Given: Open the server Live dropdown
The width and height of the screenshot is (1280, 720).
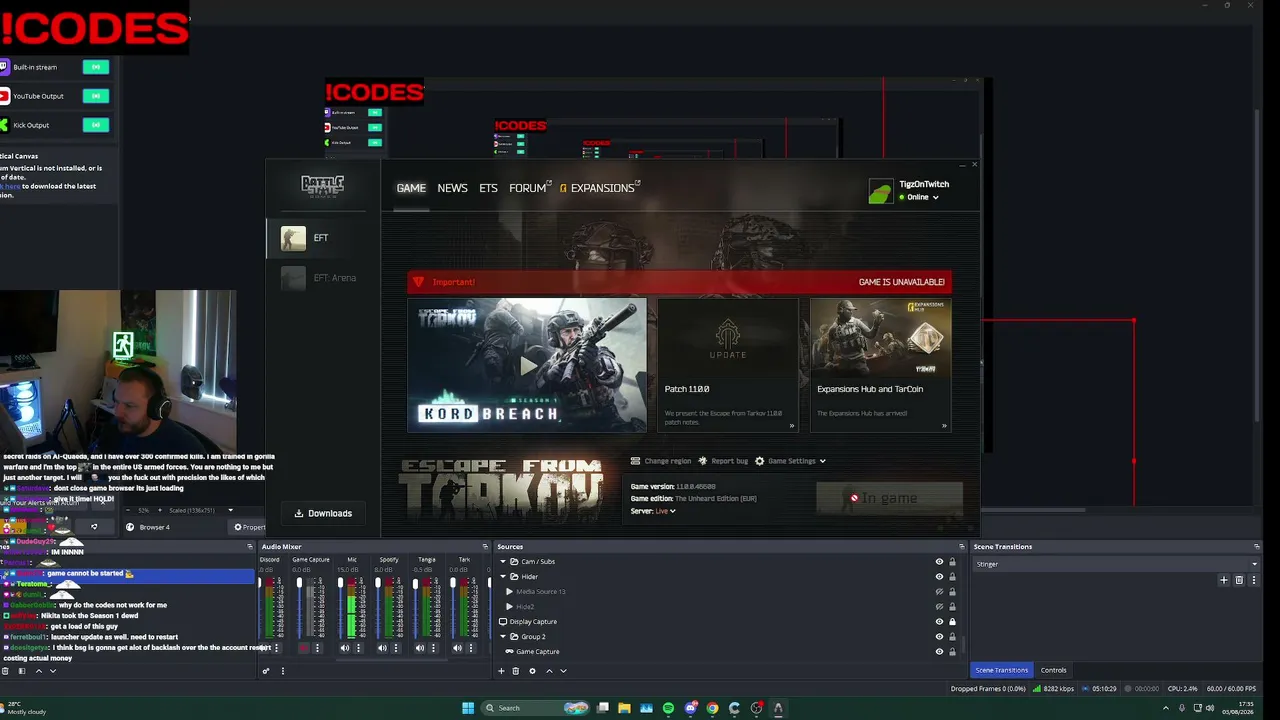Looking at the screenshot, I should click(x=665, y=511).
